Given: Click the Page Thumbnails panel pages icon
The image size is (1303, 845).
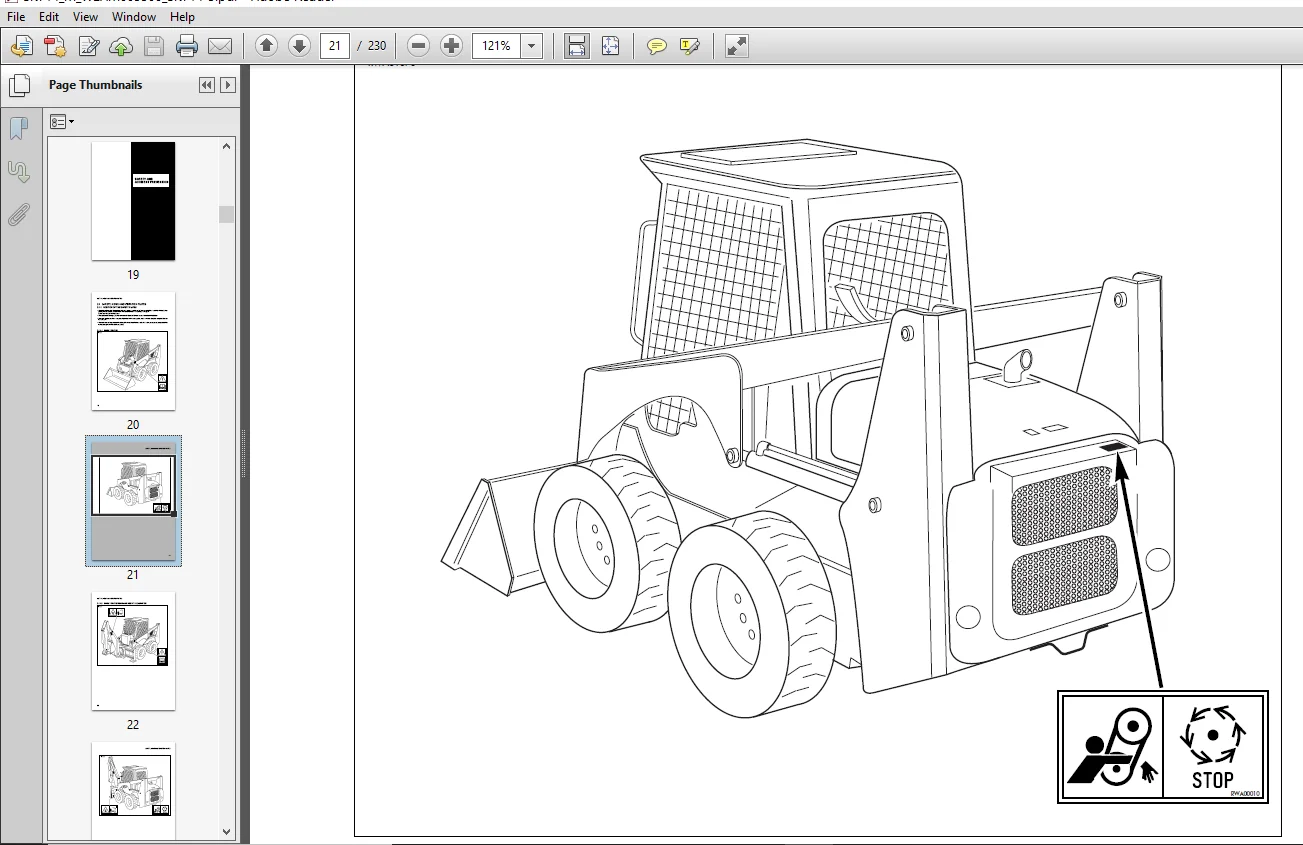Looking at the screenshot, I should [19, 86].
